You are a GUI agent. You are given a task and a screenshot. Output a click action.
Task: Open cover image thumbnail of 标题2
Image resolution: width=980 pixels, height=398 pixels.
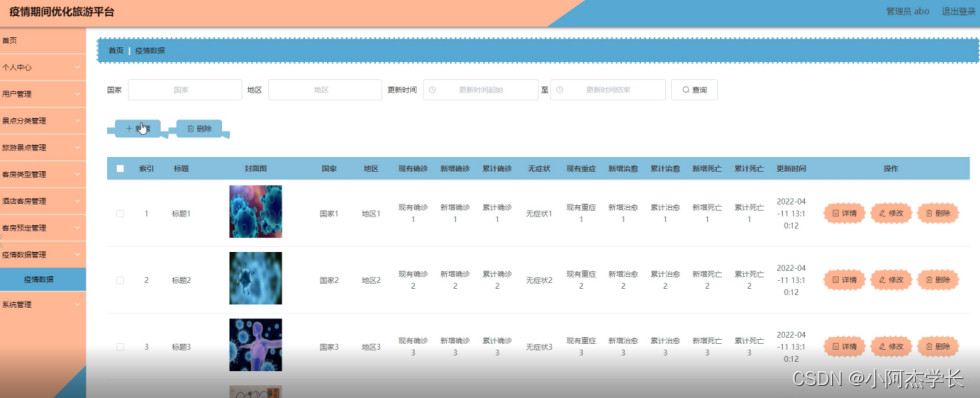click(x=256, y=278)
